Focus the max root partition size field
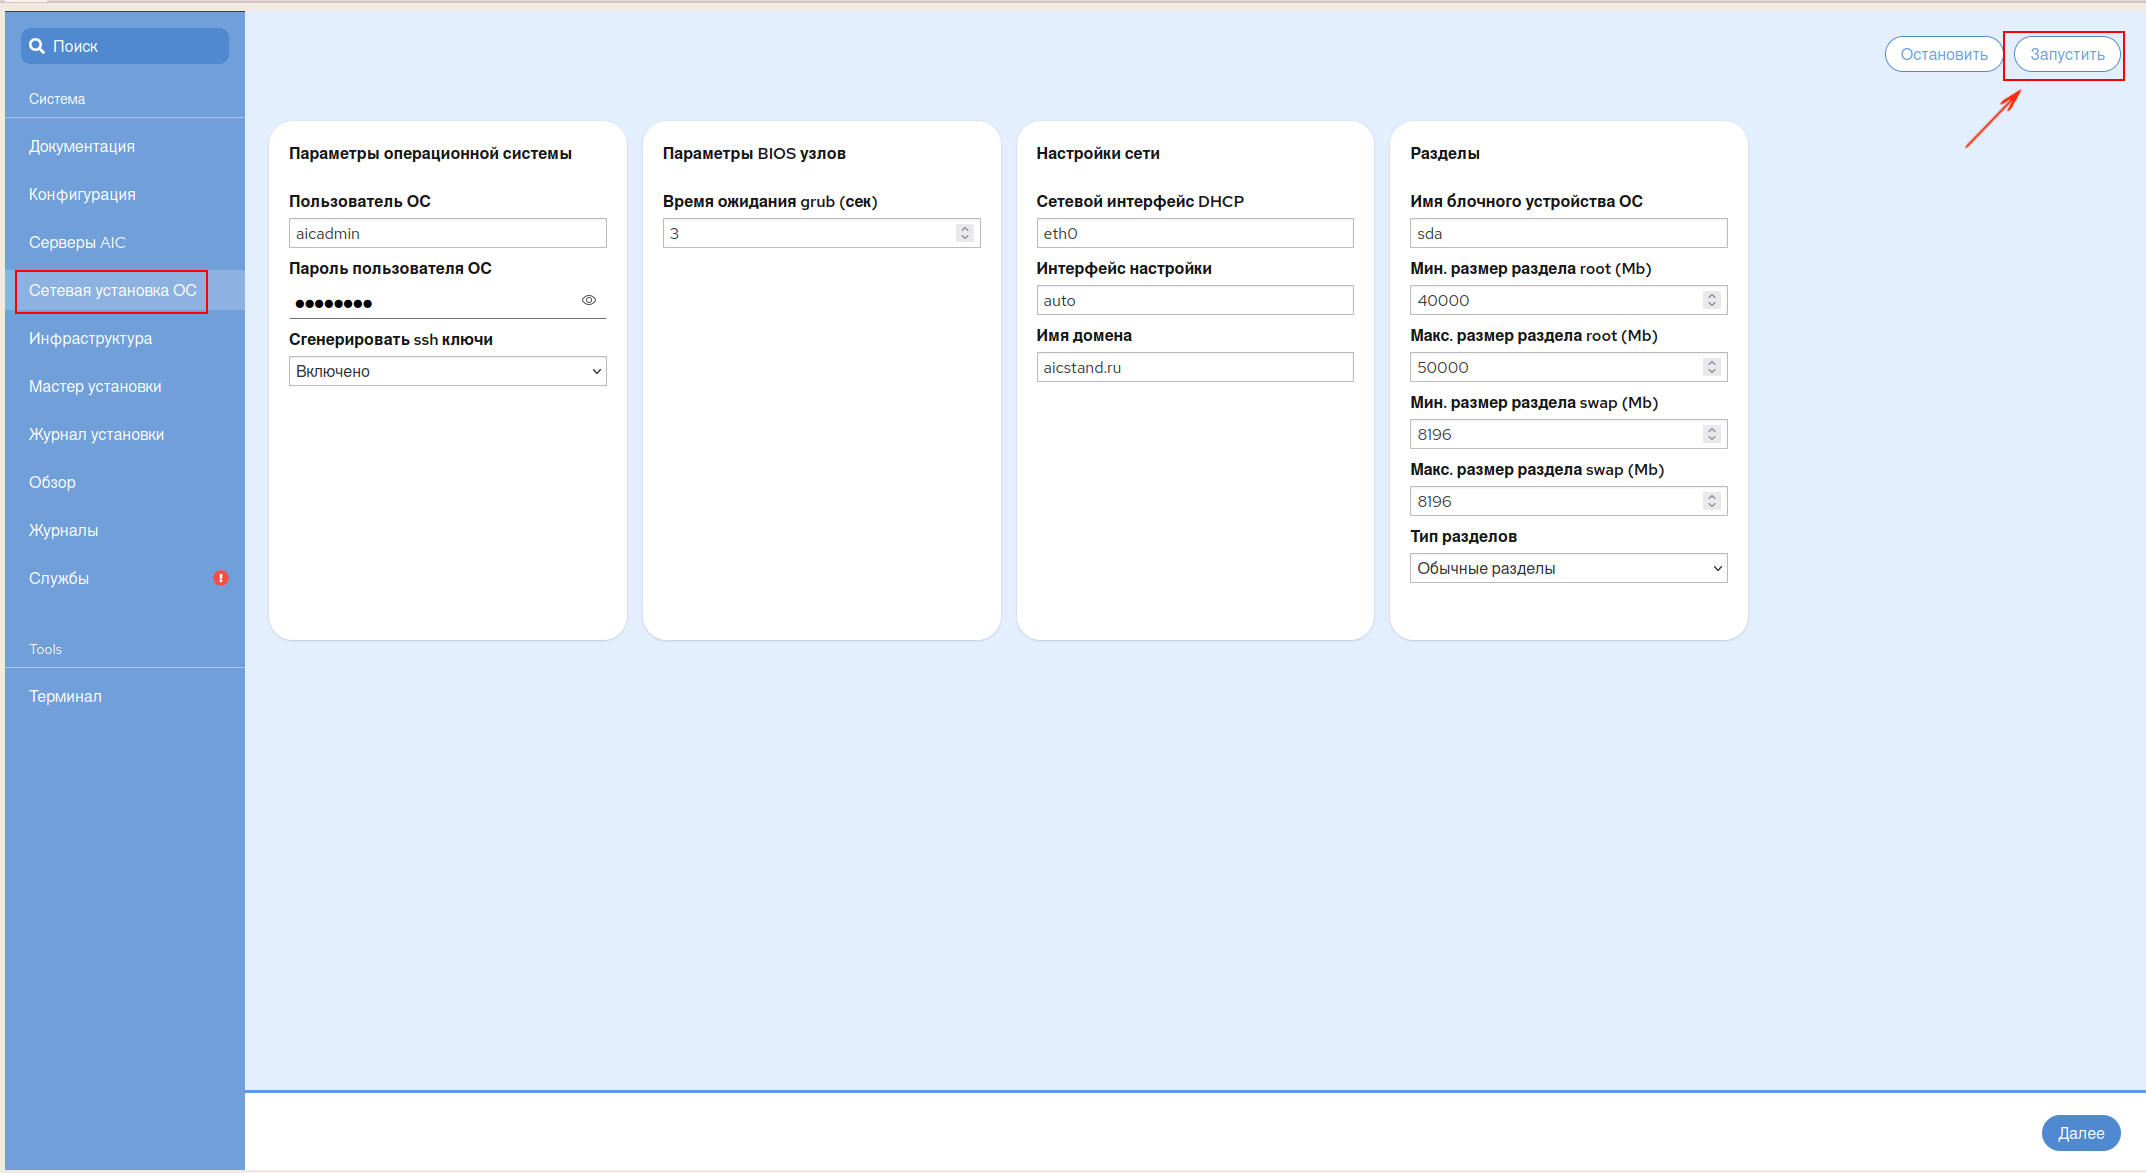 [x=1569, y=367]
